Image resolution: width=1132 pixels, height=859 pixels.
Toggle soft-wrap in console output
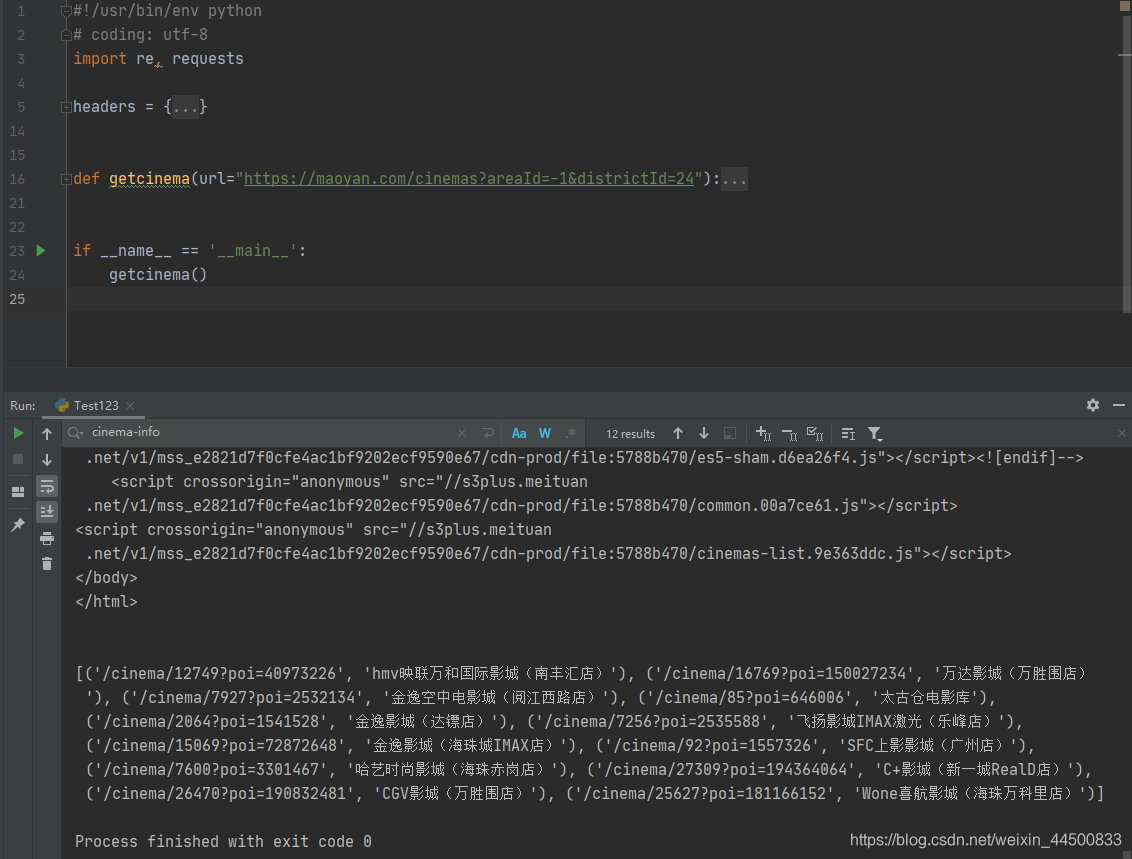click(x=47, y=486)
